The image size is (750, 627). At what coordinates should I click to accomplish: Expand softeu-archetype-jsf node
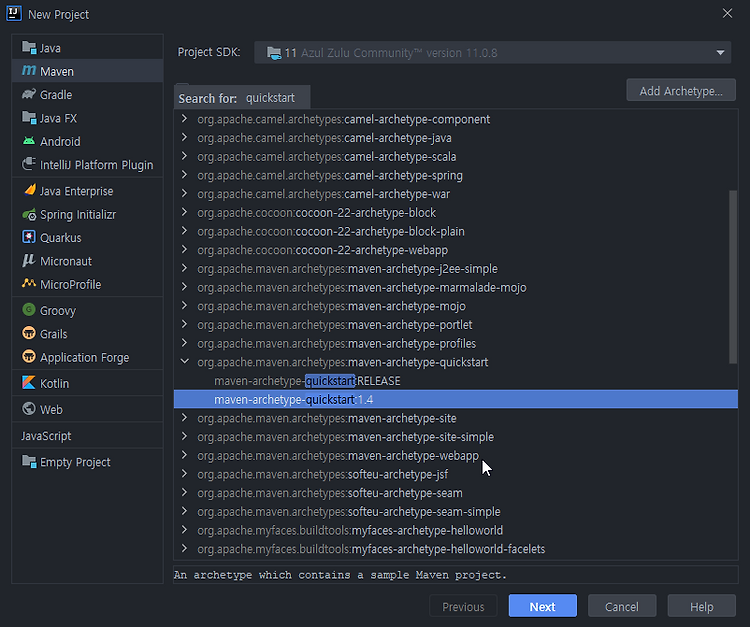[185, 473]
